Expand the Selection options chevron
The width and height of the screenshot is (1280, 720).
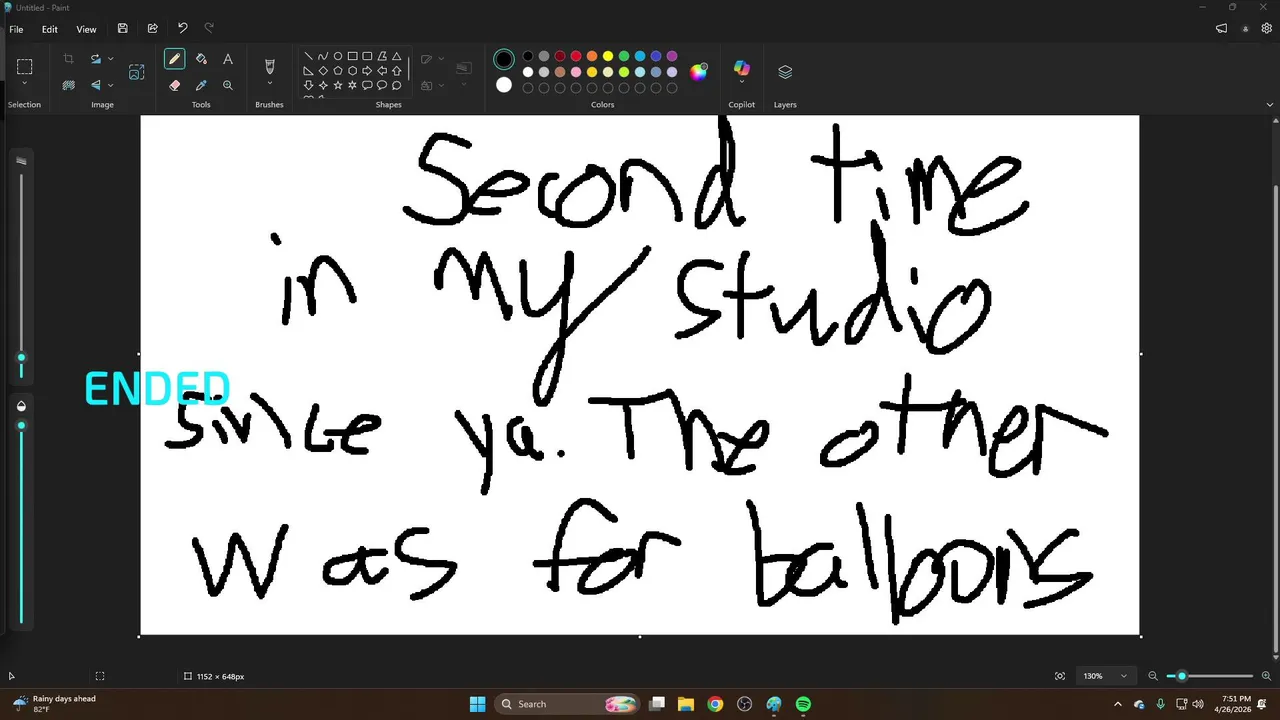coord(25,84)
